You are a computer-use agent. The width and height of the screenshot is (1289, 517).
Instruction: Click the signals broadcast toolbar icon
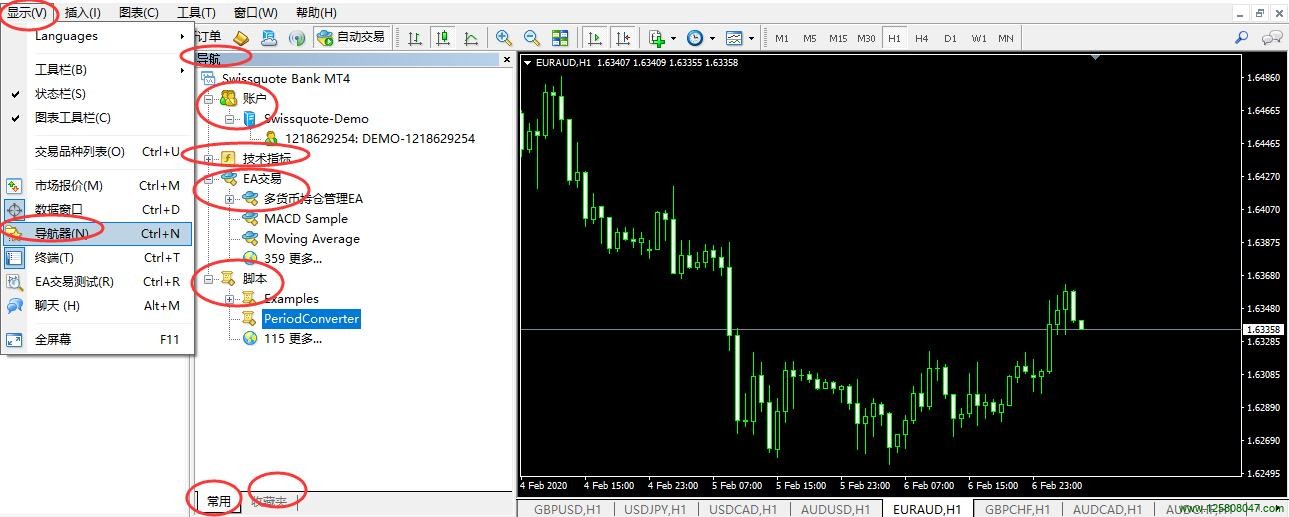[x=297, y=38]
